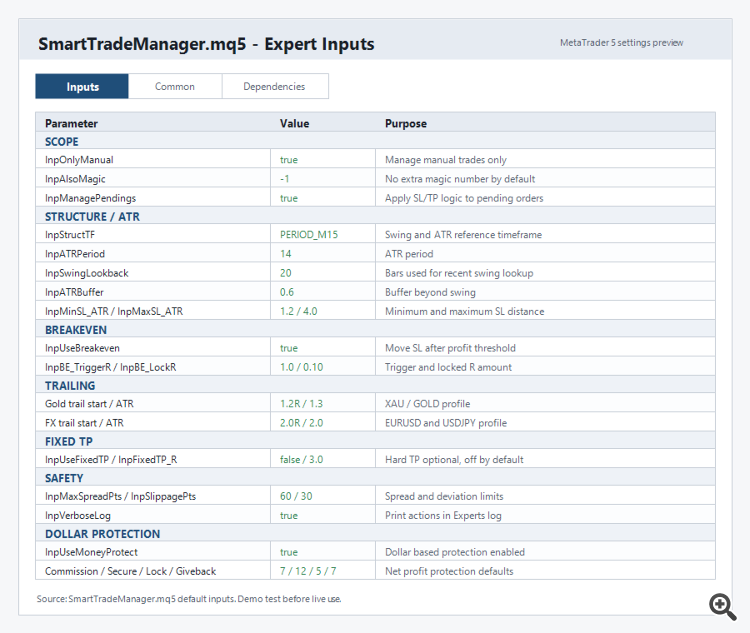Click 'Swing and ATR reference timeframe' text

(x=463, y=235)
